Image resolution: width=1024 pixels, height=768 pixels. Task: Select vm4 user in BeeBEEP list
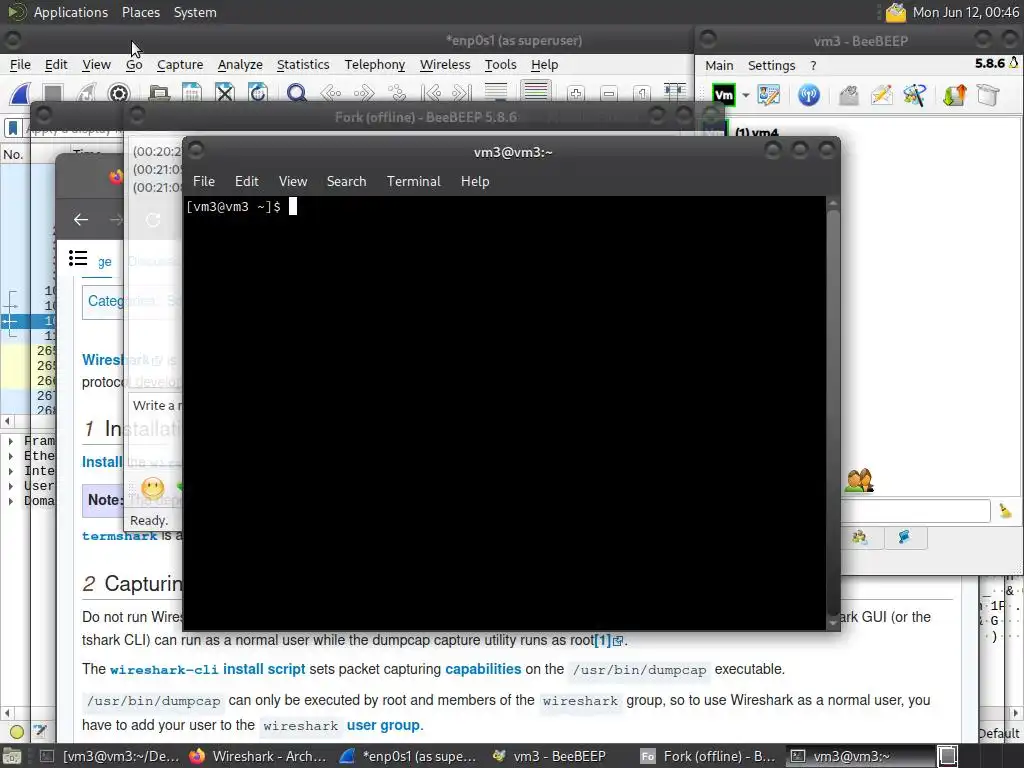click(757, 133)
